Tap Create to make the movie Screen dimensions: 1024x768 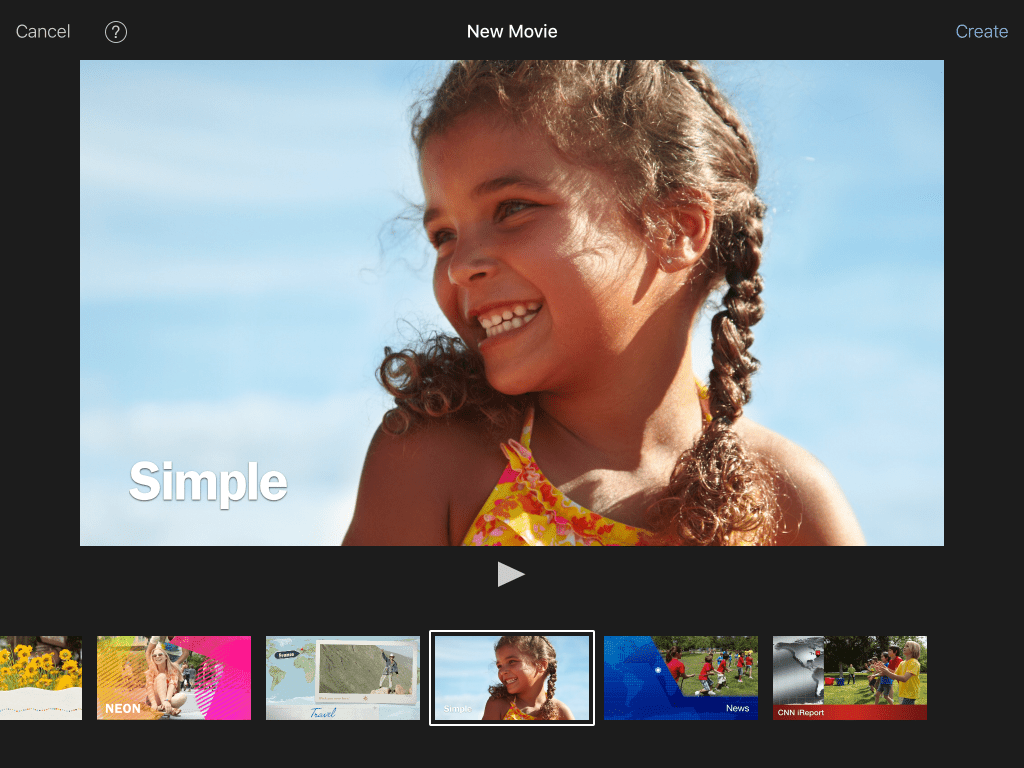coord(982,31)
